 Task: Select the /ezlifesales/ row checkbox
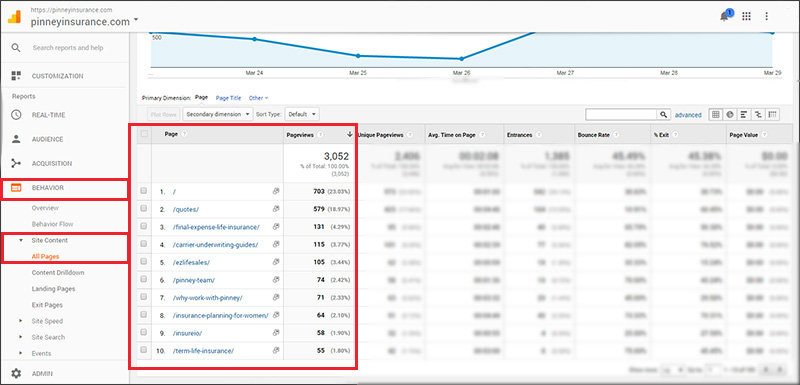144,262
